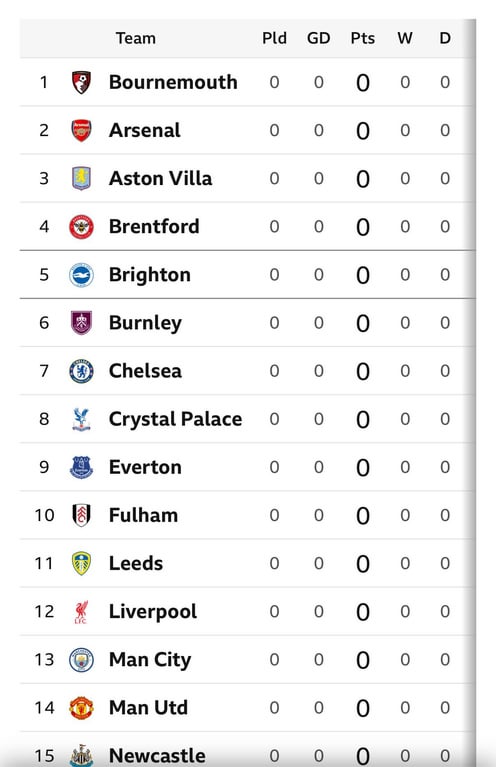Select the Pld column header
The height and width of the screenshot is (767, 496).
(274, 38)
